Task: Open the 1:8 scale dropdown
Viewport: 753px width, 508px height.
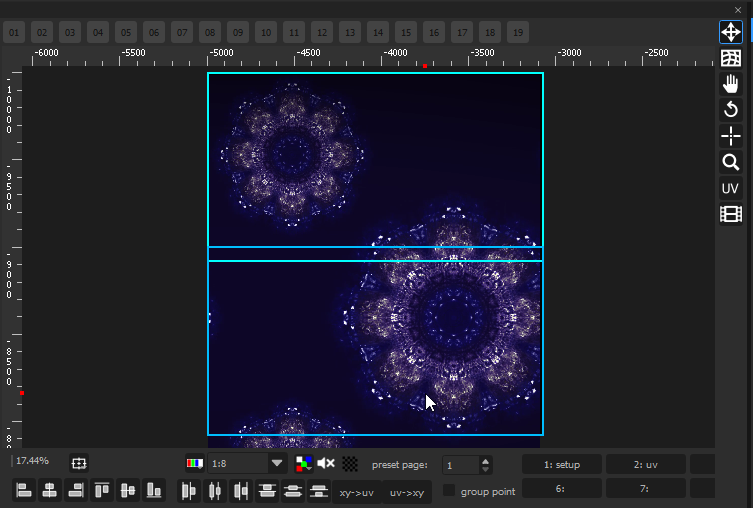Action: pos(277,463)
